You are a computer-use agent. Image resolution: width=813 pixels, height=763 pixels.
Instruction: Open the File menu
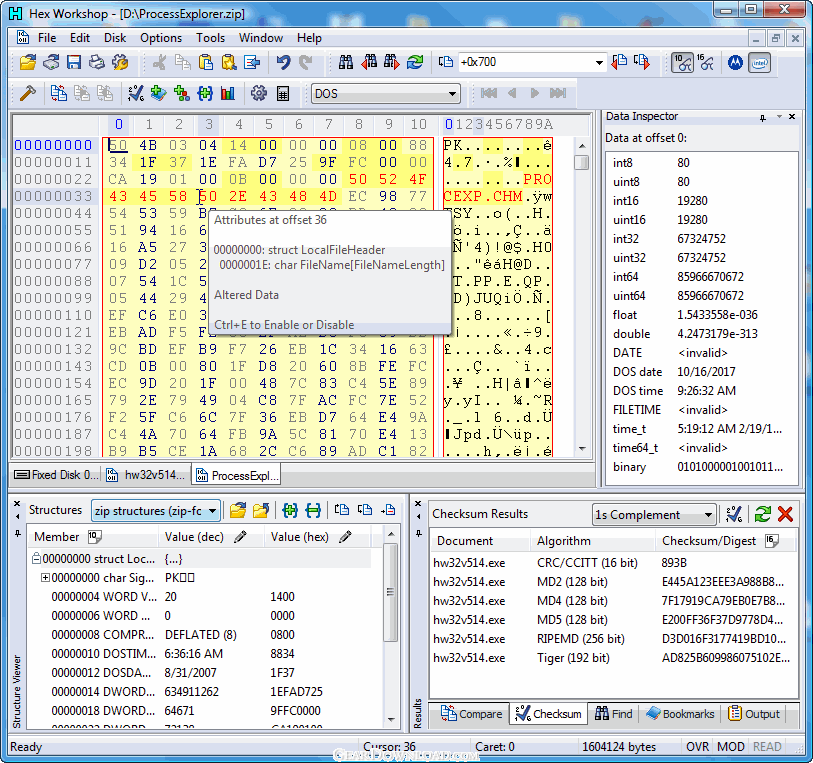click(47, 38)
